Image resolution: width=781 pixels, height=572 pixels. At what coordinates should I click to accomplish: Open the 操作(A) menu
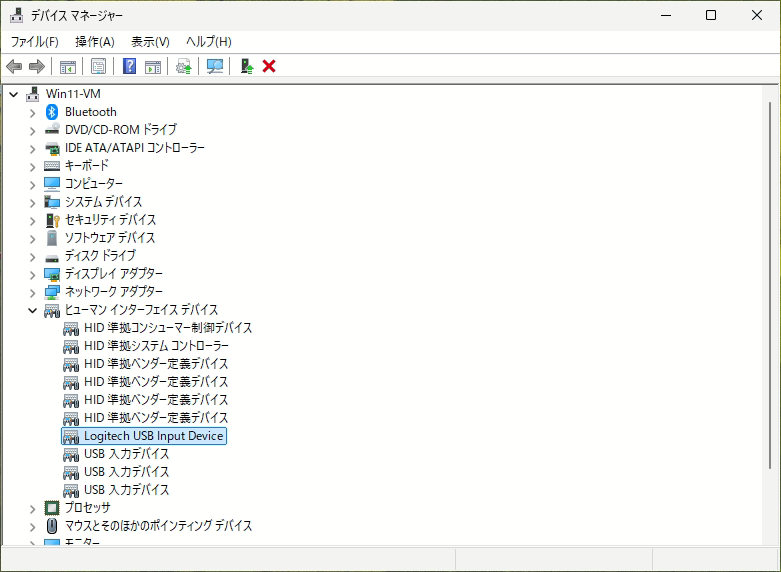[x=95, y=42]
